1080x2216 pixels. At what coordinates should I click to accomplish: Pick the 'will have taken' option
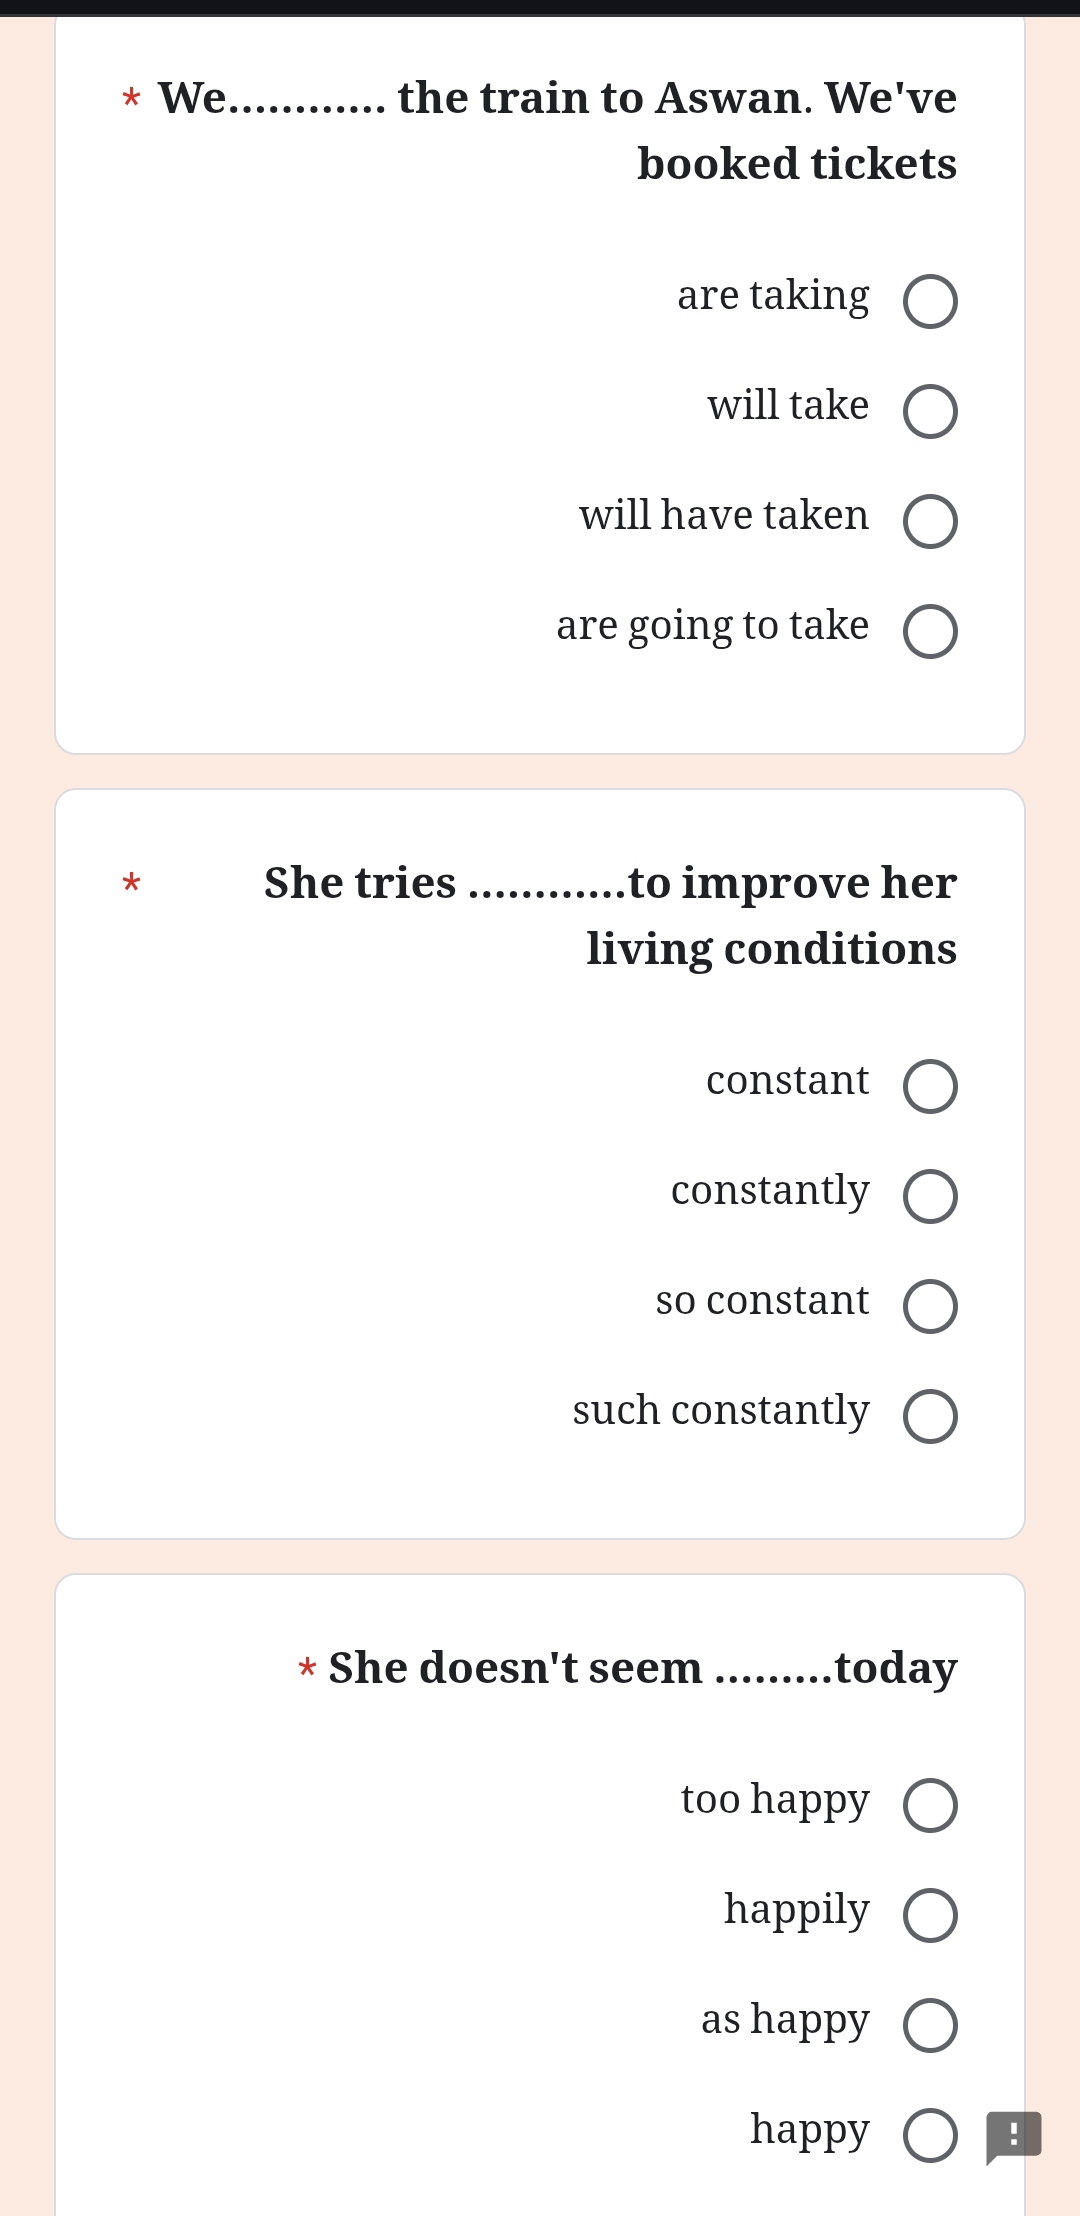click(x=930, y=521)
